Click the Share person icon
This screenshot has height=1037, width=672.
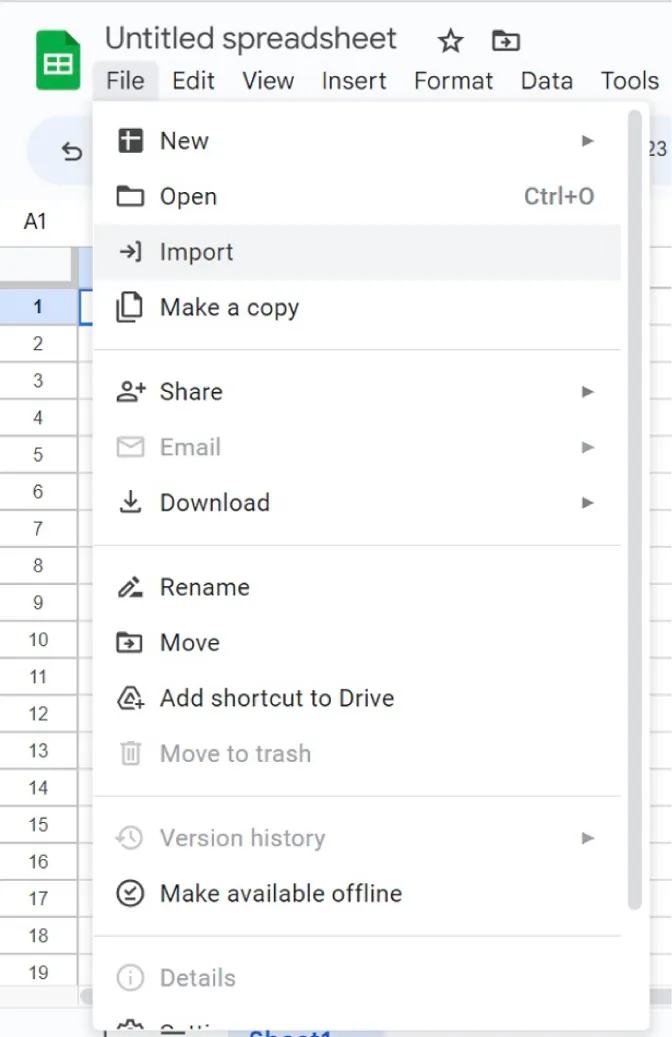130,391
